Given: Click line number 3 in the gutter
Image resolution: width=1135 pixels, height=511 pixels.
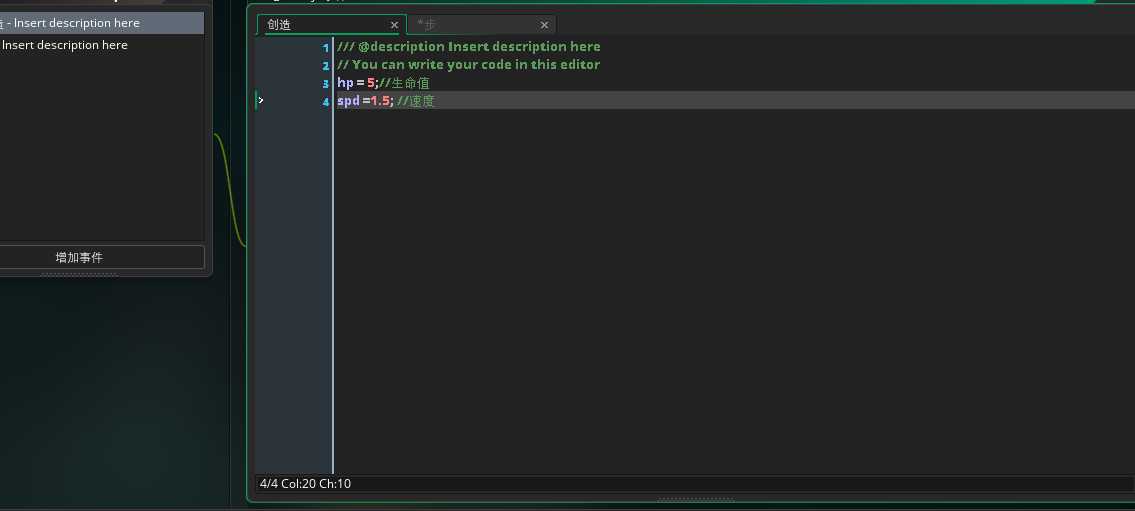Looking at the screenshot, I should point(326,84).
